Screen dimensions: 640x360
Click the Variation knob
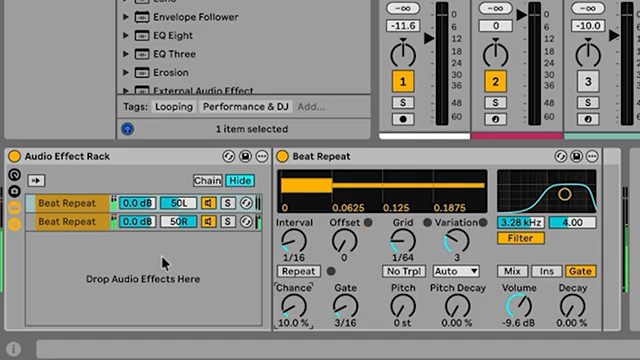457,241
